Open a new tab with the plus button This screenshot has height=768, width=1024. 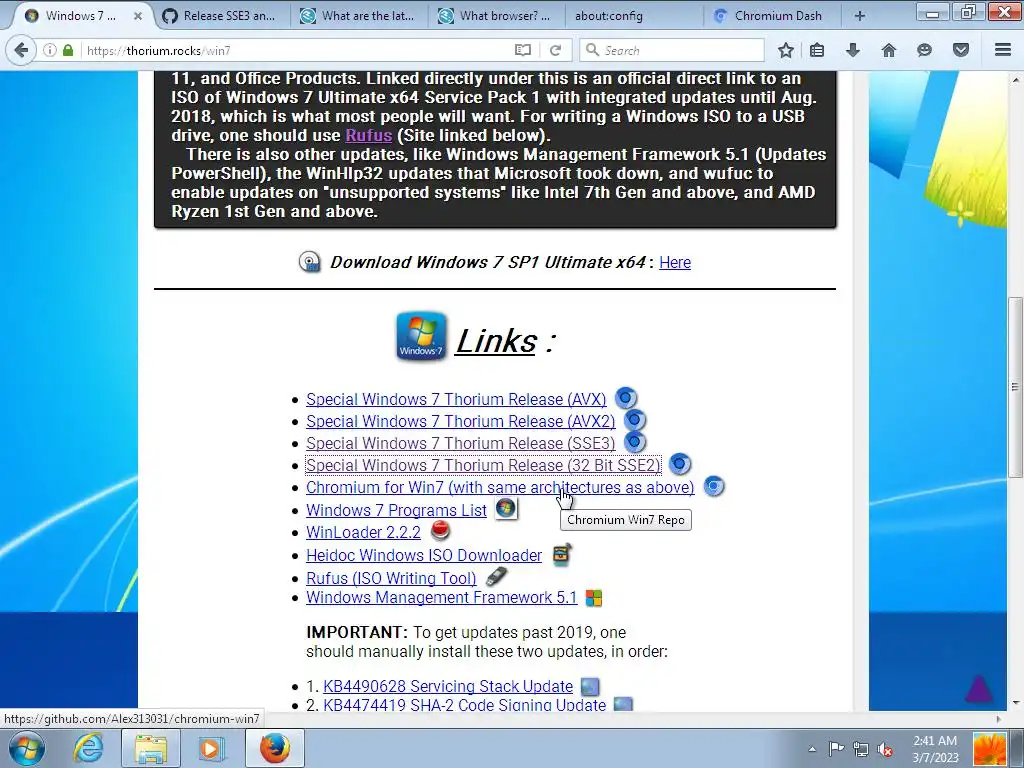click(860, 16)
